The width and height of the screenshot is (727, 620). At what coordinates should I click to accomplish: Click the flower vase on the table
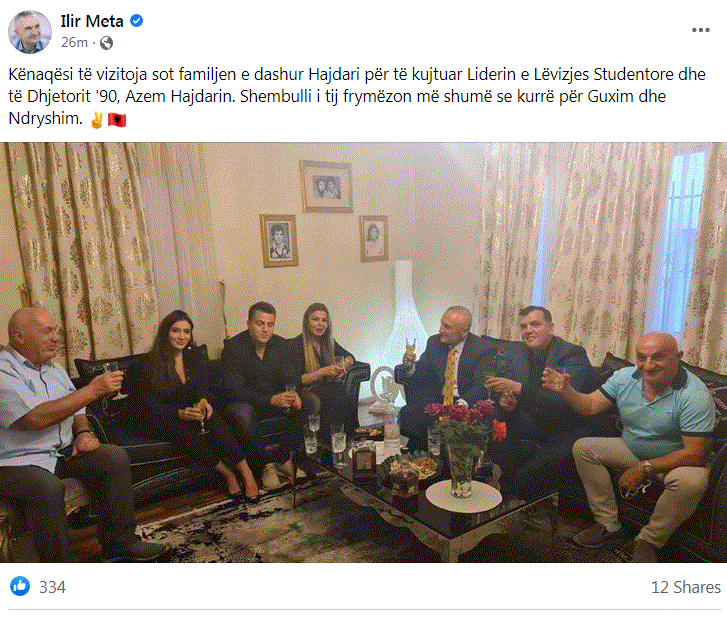[x=460, y=448]
